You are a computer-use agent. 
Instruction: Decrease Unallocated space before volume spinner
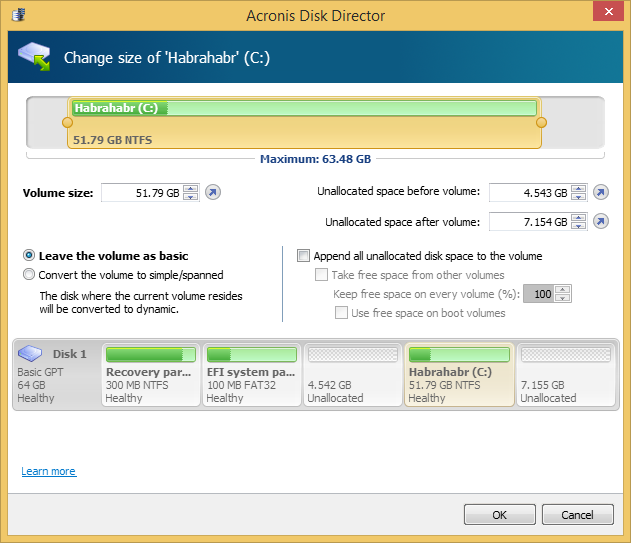[577, 196]
